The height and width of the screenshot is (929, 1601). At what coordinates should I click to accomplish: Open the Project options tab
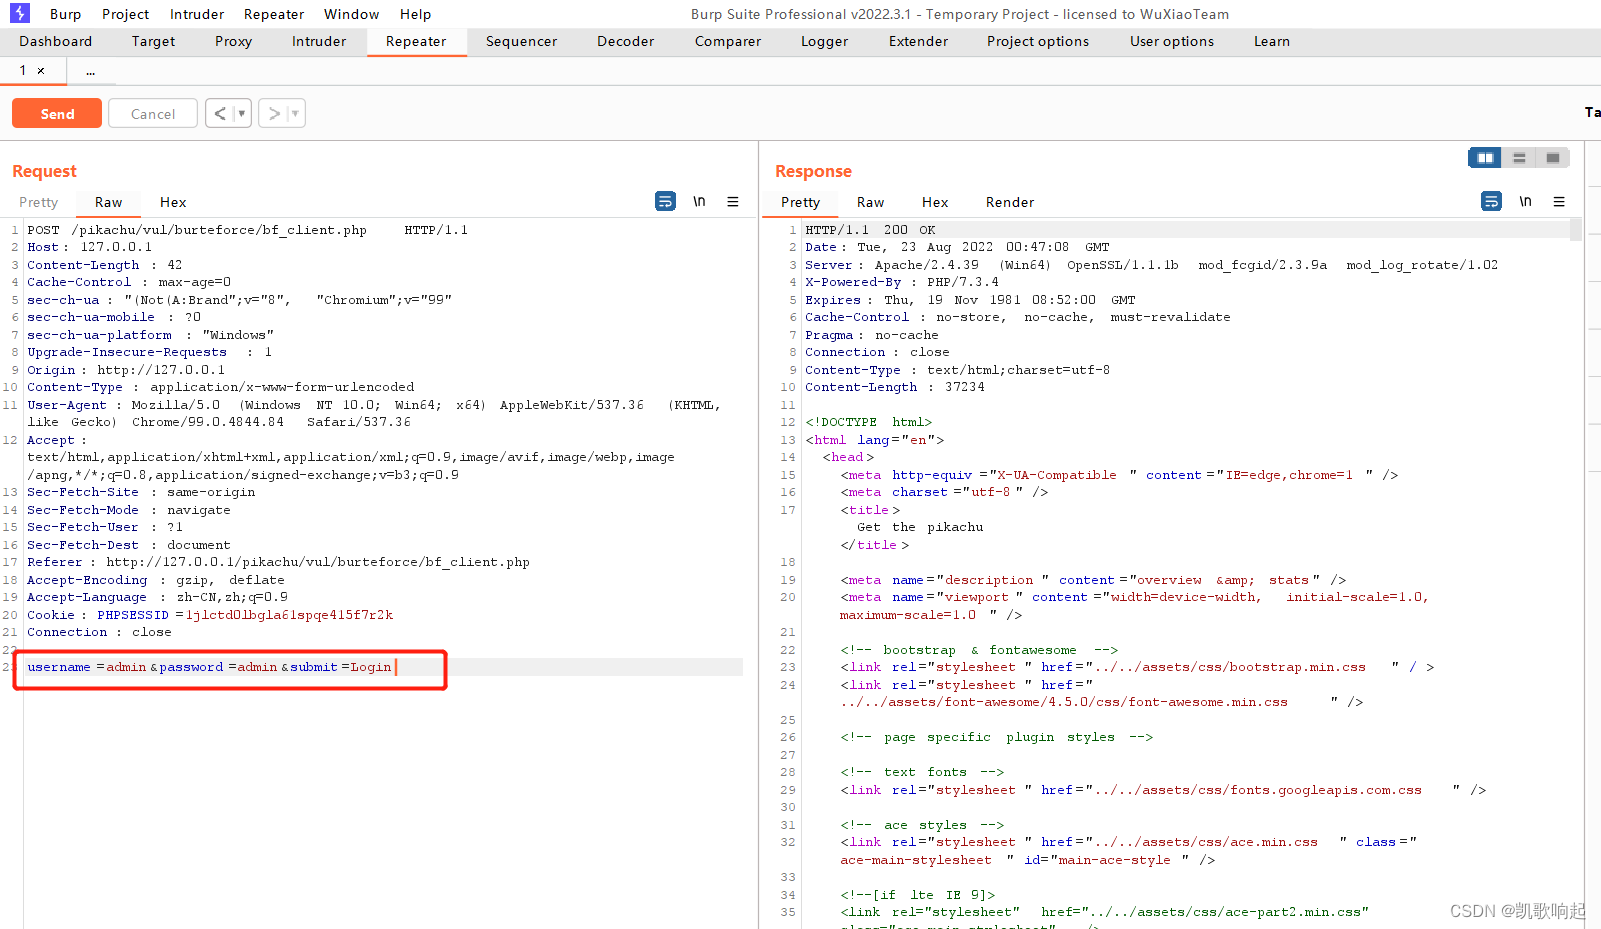click(x=1038, y=41)
